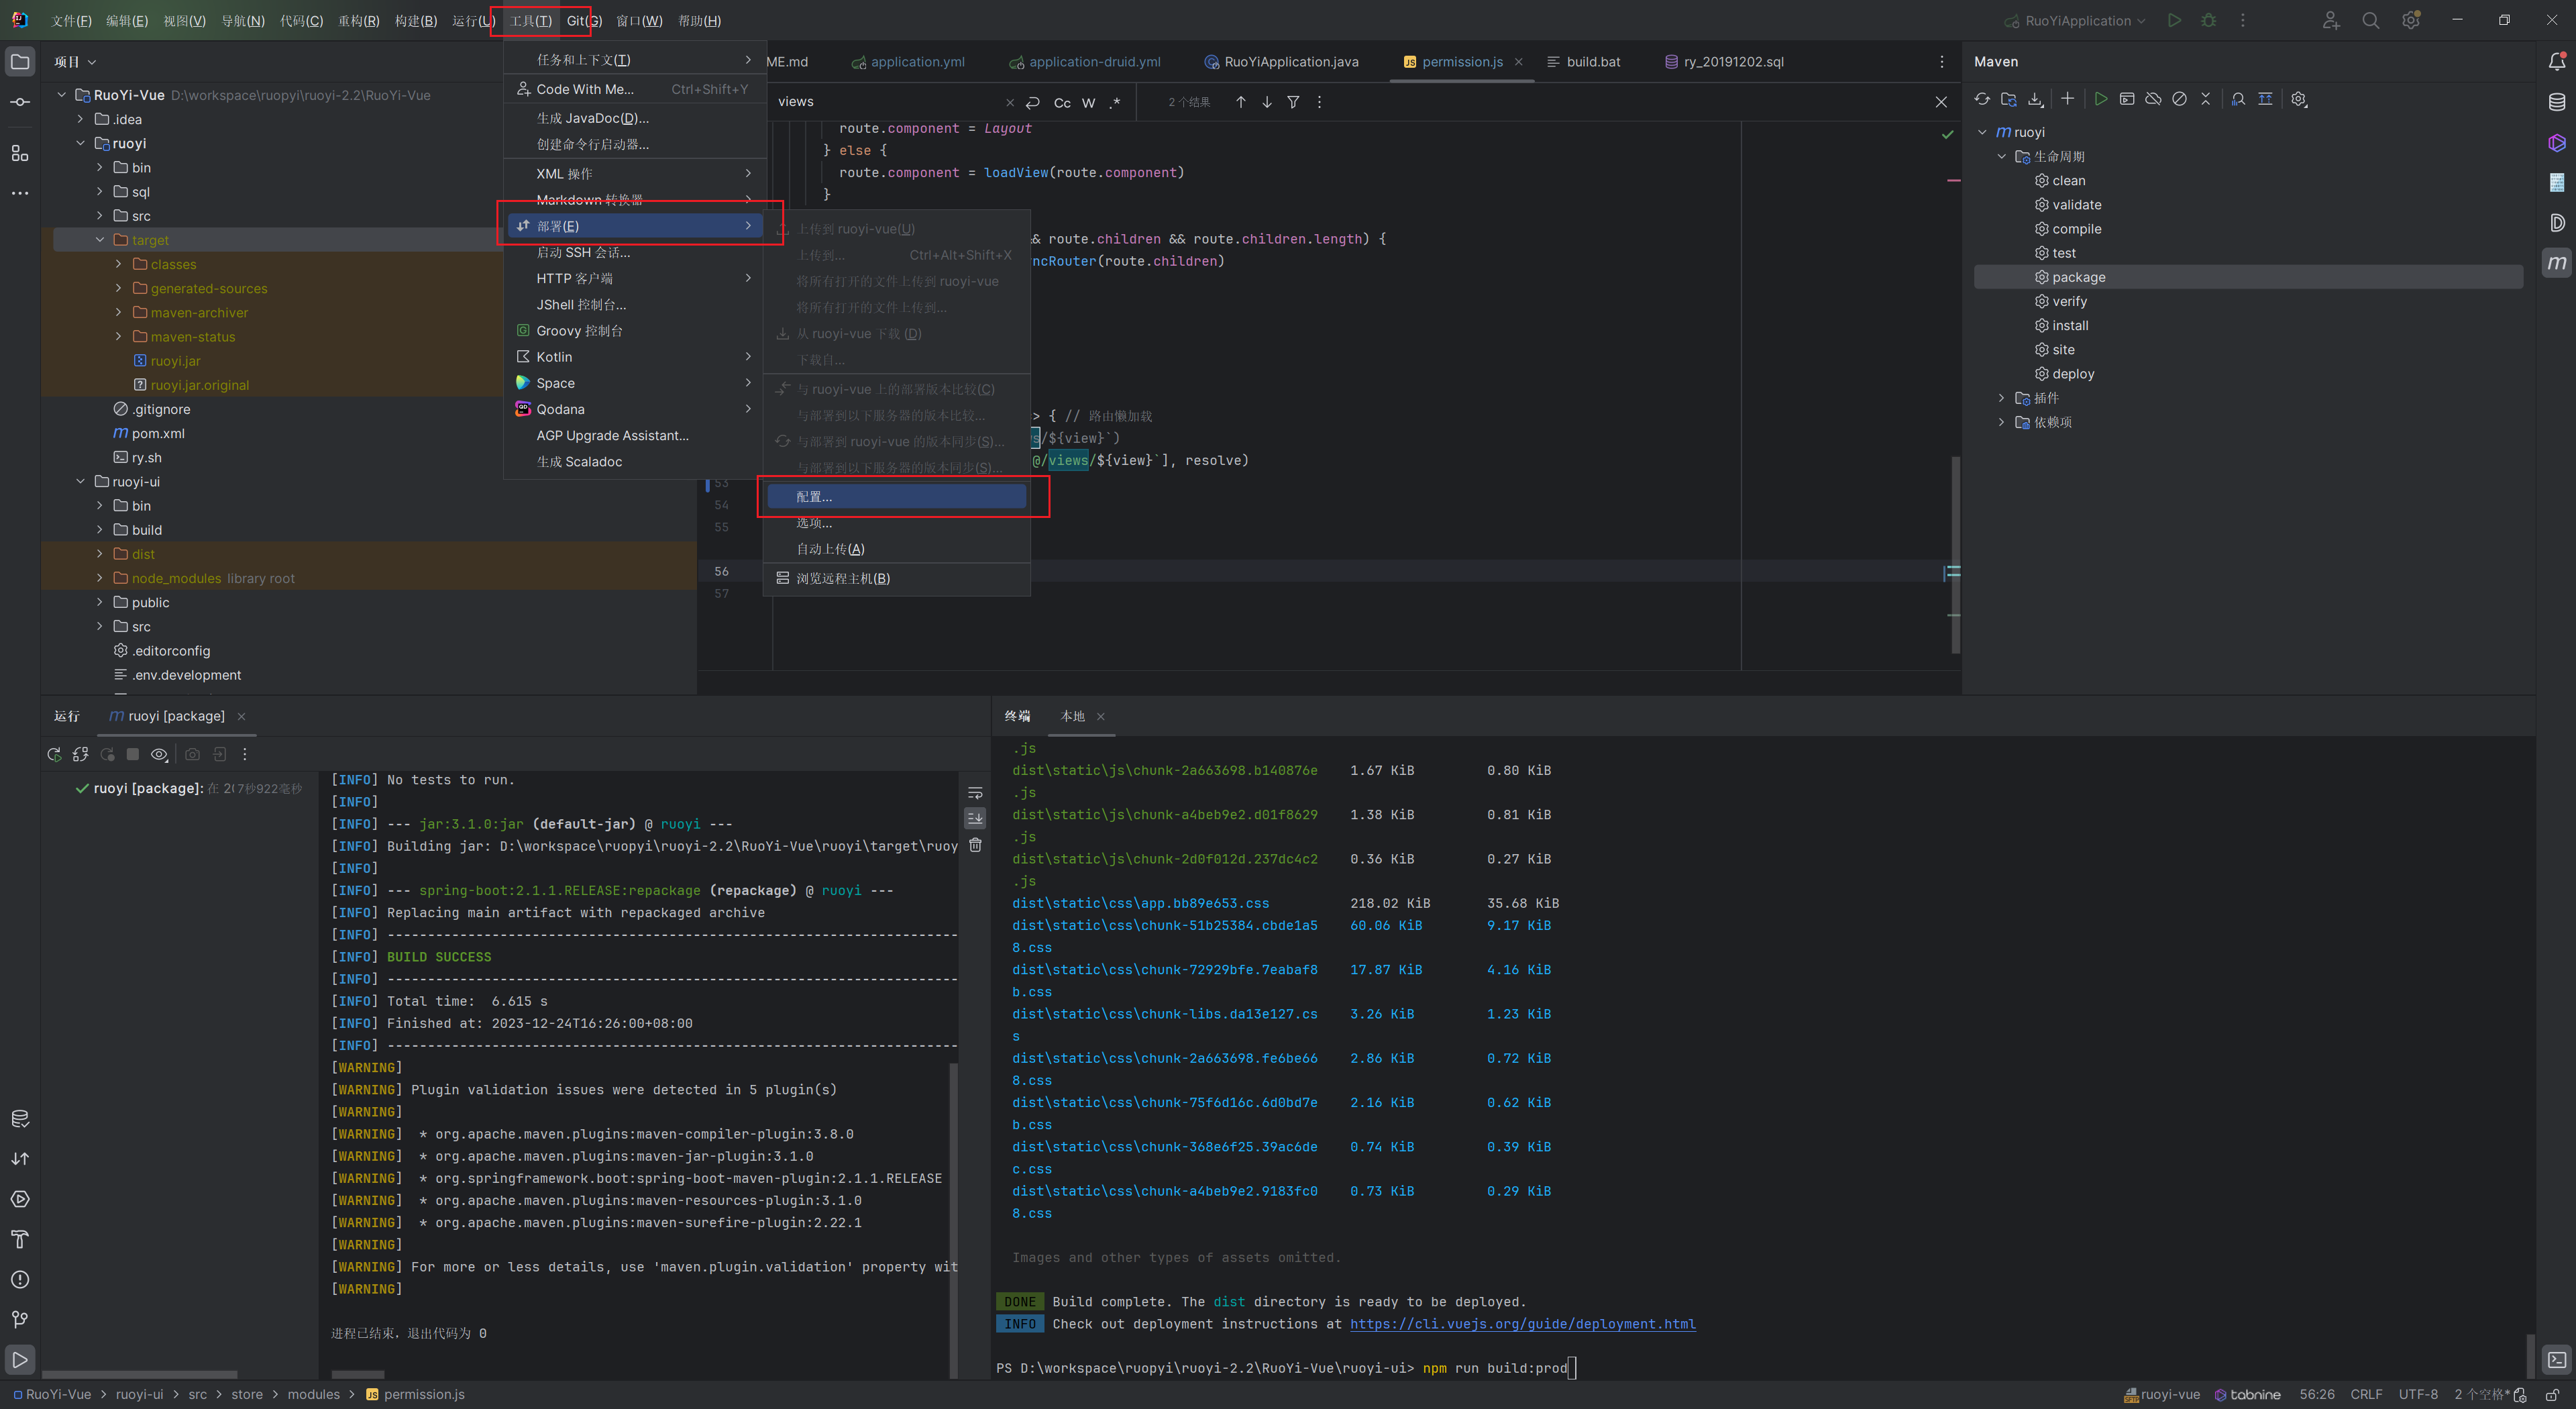The image size is (2576, 1409).
Task: Open pom.xml in project tree
Action: click(x=149, y=433)
